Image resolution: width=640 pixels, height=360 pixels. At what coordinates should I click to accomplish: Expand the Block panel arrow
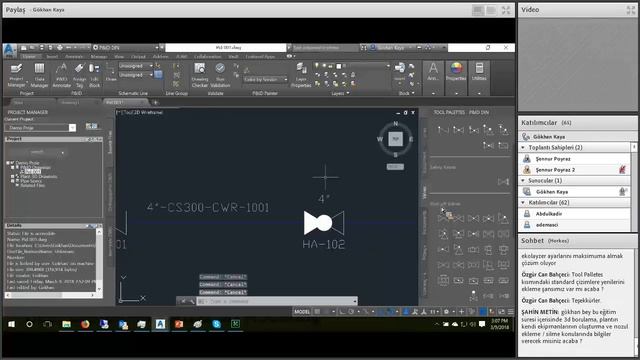click(413, 93)
